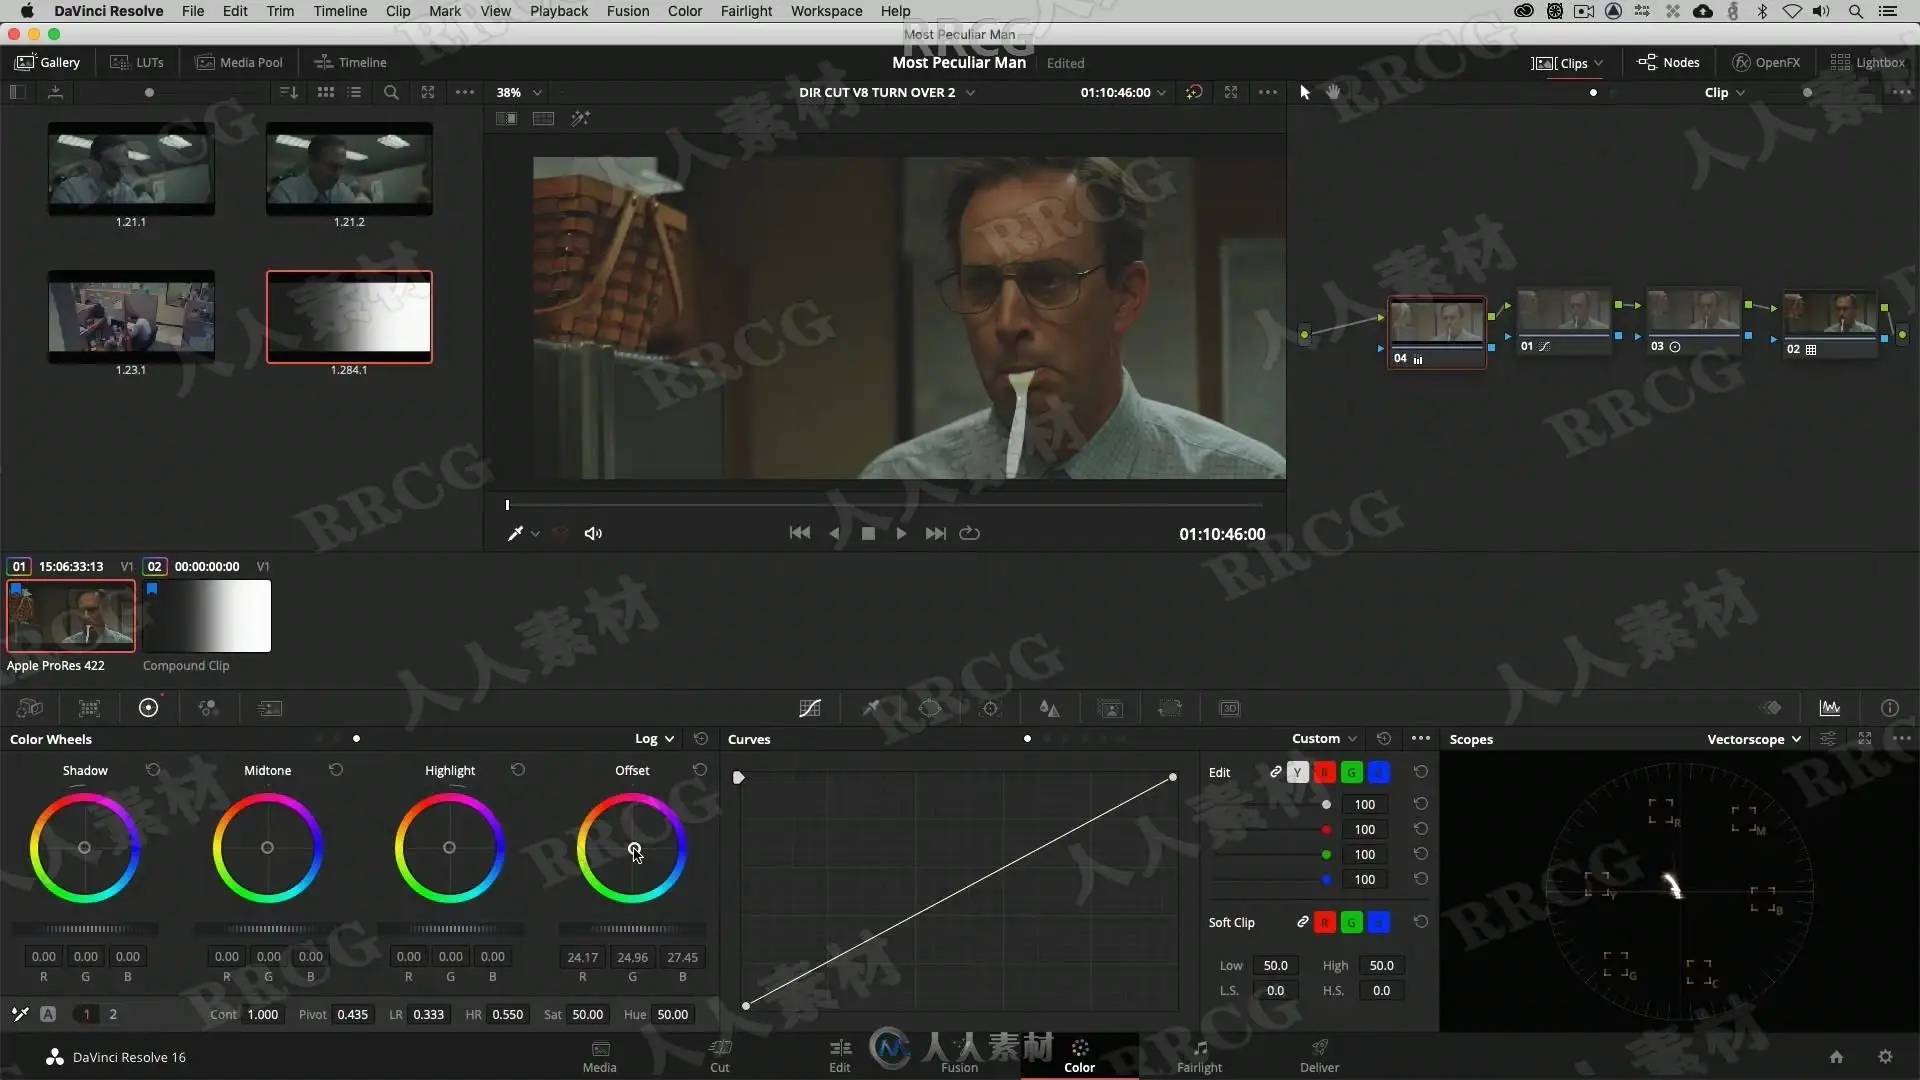Screen dimensions: 1920x1080
Task: Select gallery still 1.23.1
Action: point(131,316)
